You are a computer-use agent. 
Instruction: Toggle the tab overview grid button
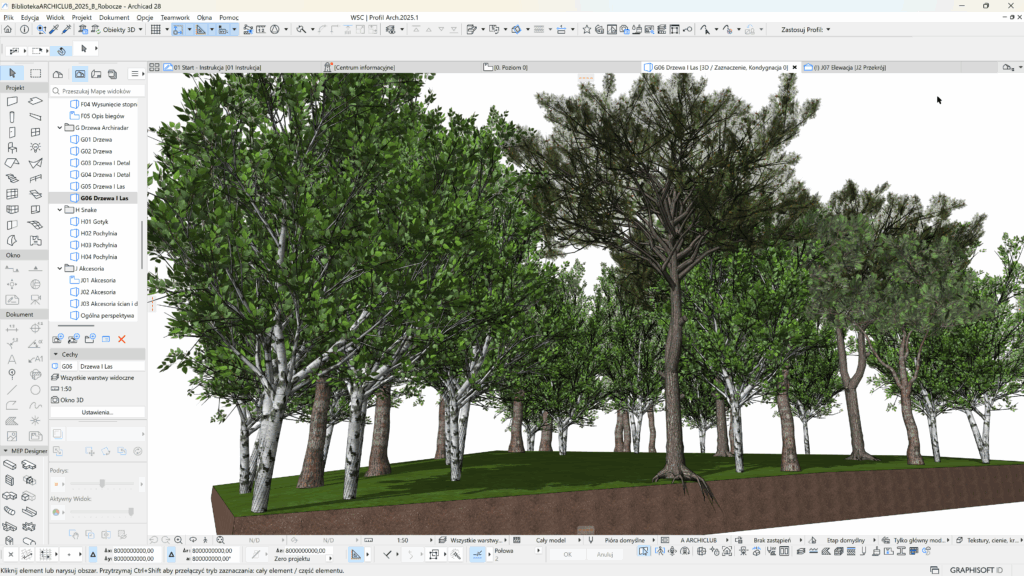pos(154,67)
